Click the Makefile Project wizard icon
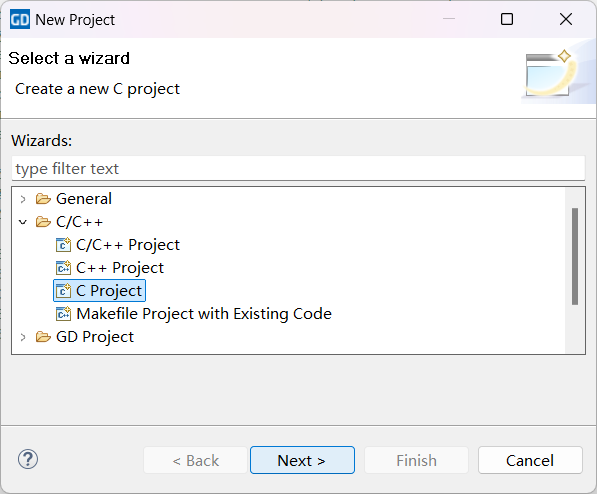597x494 pixels. 63,314
